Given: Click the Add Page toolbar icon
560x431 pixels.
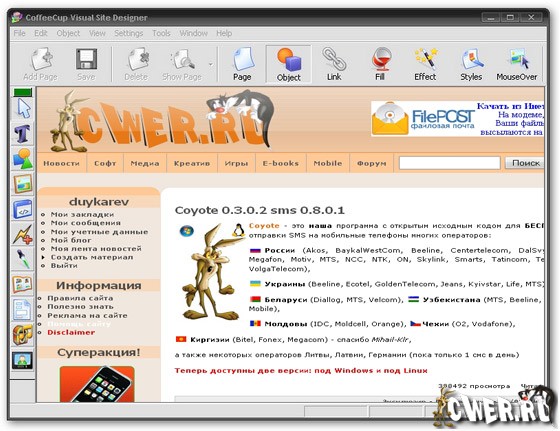Looking at the screenshot, I should coord(40,64).
